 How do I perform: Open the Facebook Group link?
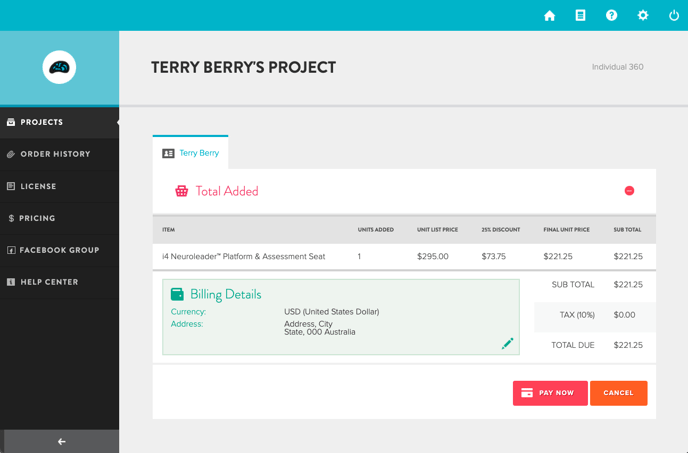coord(59,250)
